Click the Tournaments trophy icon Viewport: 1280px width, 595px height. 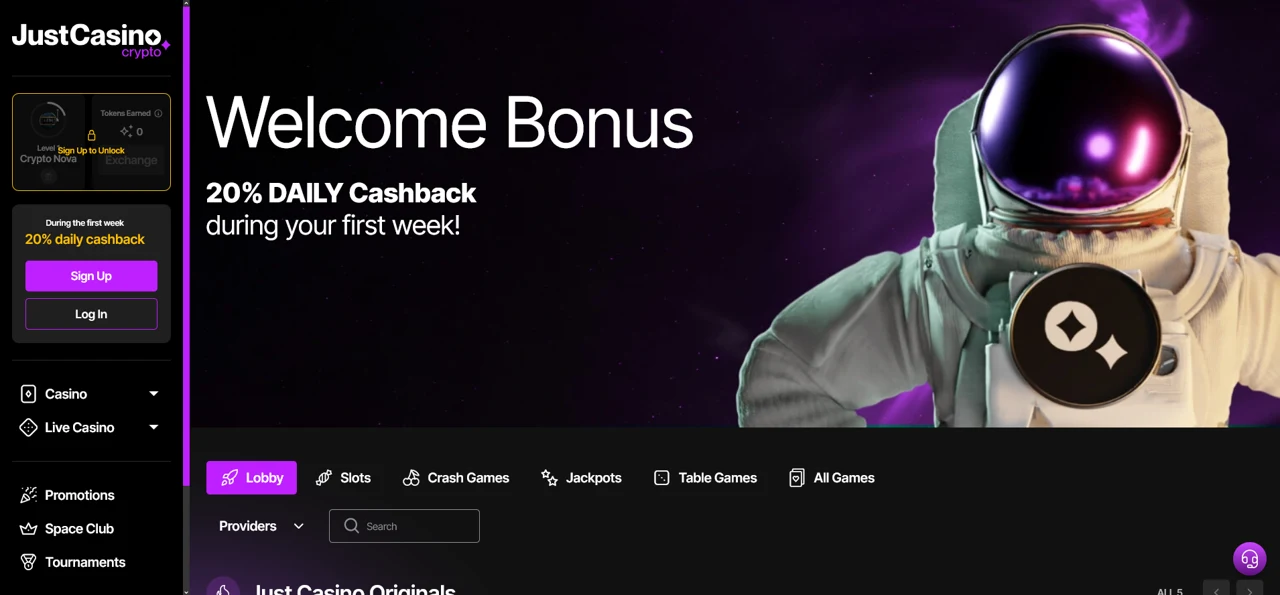[x=29, y=562]
